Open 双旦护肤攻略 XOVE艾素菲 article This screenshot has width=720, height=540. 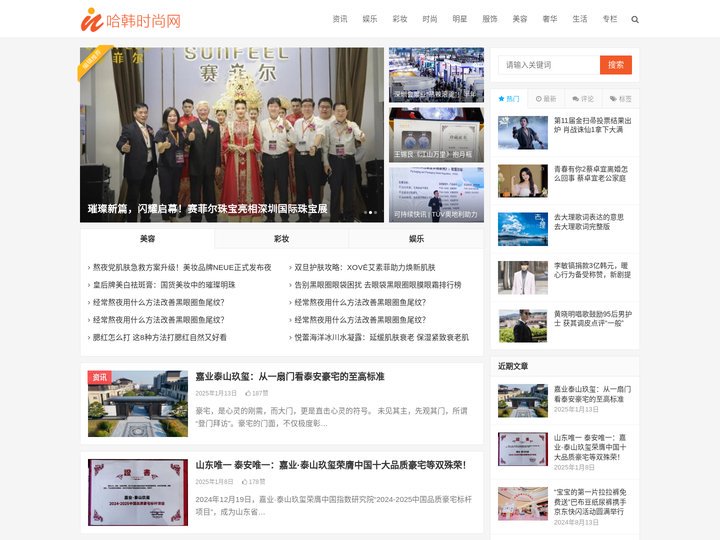click(365, 267)
